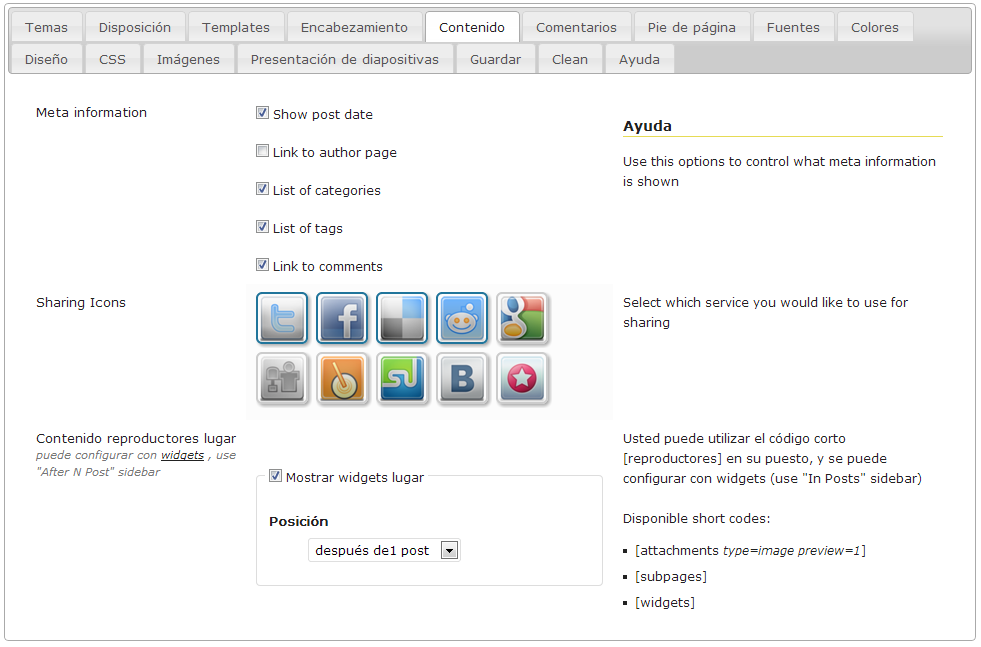Enable the gray Digg sharing icon

click(282, 378)
